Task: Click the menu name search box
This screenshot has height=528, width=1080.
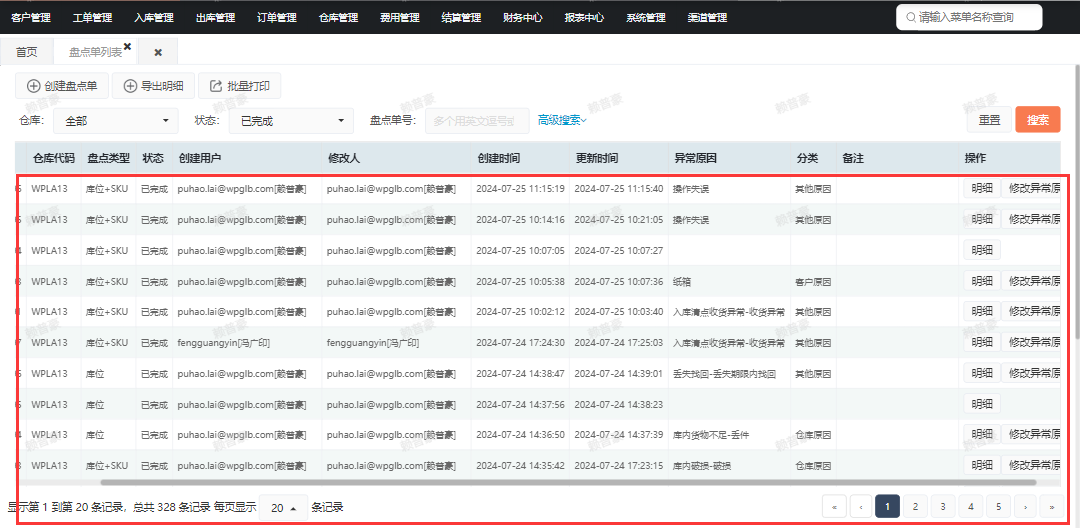Action: [x=969, y=17]
